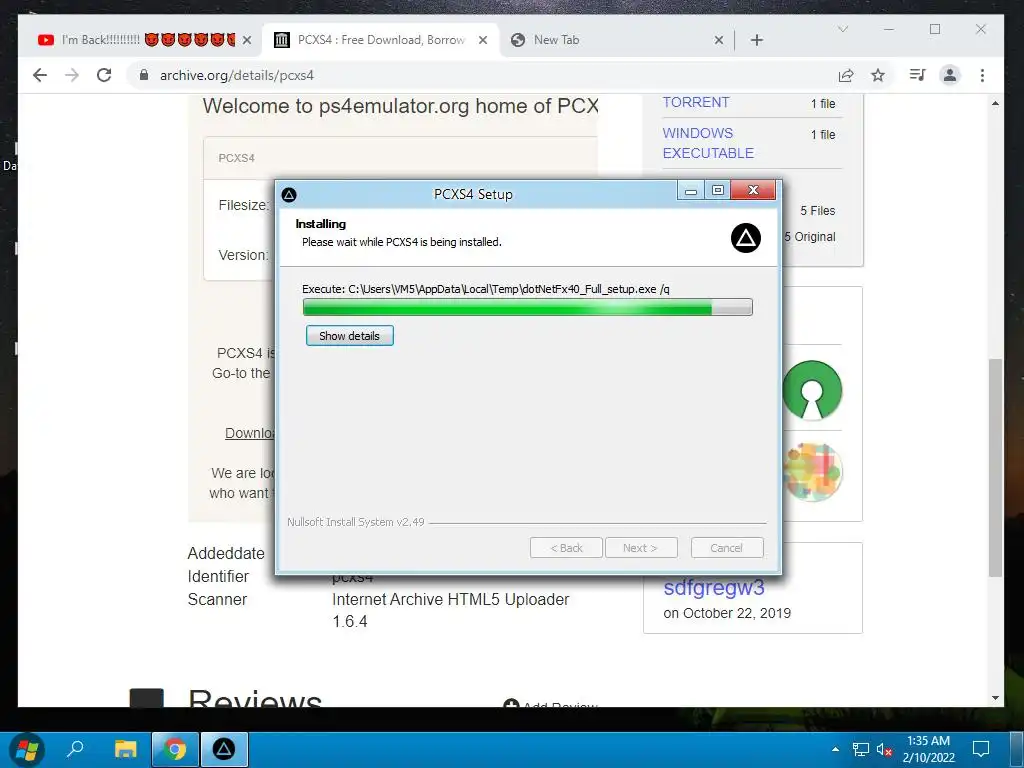Go back using the browser back arrow
This screenshot has height=768, width=1024.
coord(40,75)
